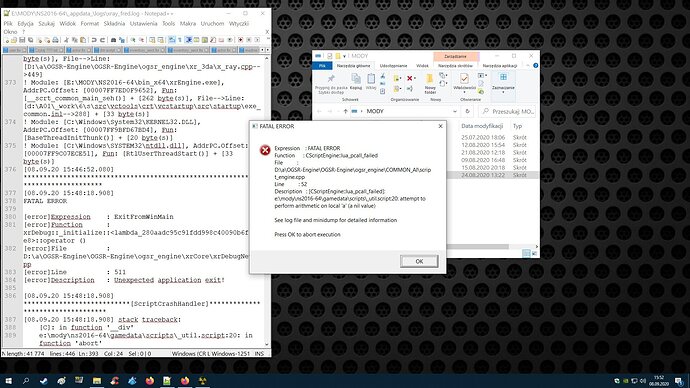Open the Edycja menu in Notepad++
Image resolution: width=690 pixels, height=388 pixels.
[26, 23]
